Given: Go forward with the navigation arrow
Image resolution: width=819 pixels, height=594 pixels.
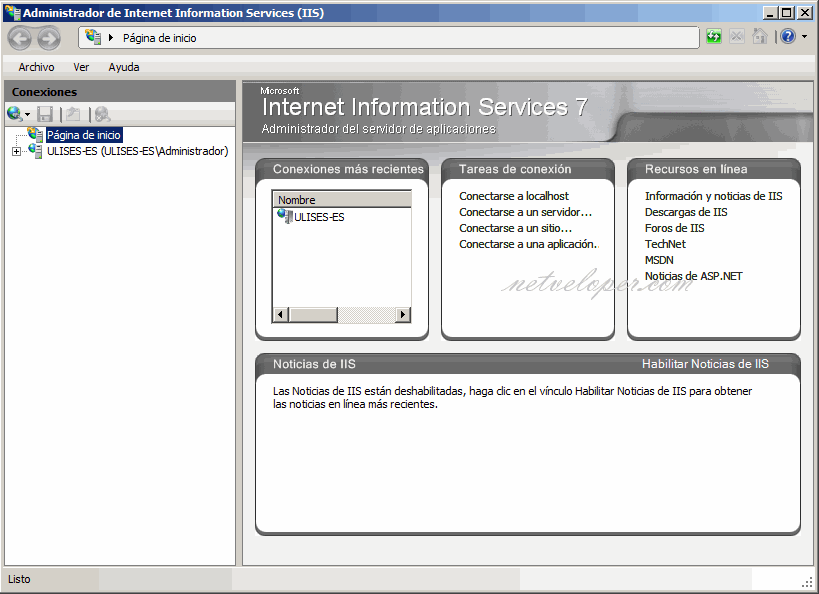Looking at the screenshot, I should [49, 38].
